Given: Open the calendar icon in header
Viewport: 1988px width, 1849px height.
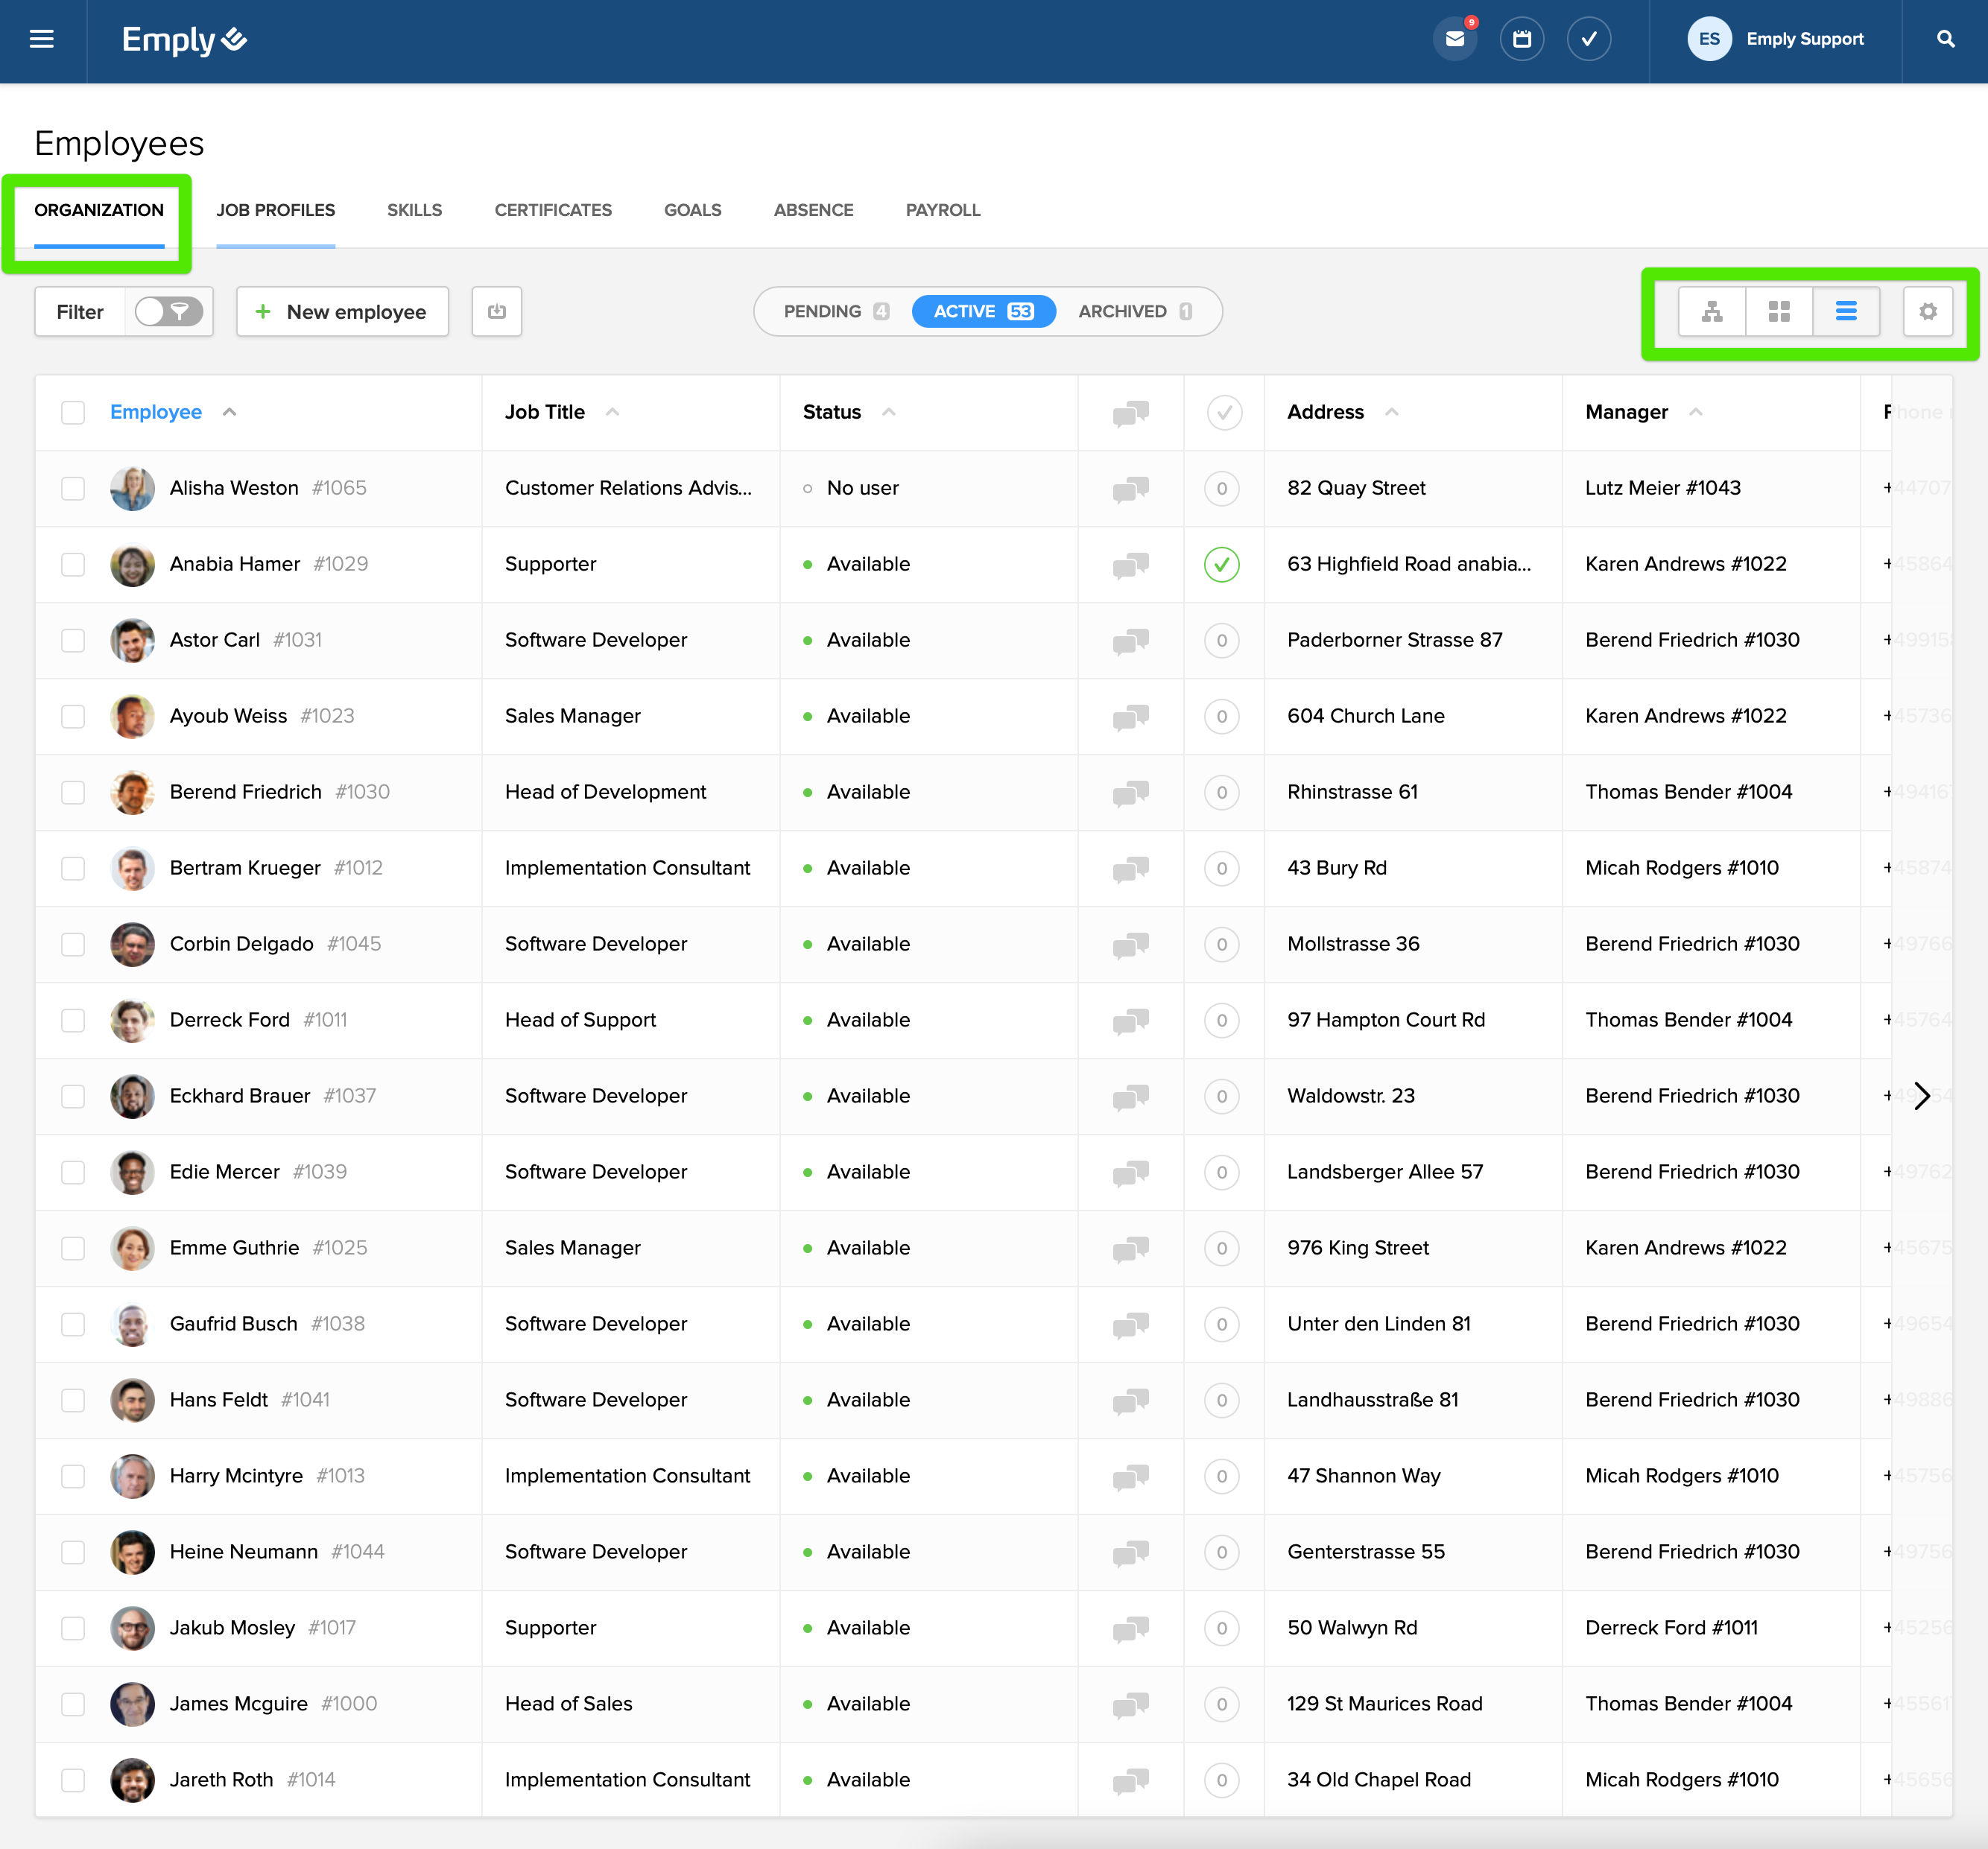Looking at the screenshot, I should tap(1521, 39).
